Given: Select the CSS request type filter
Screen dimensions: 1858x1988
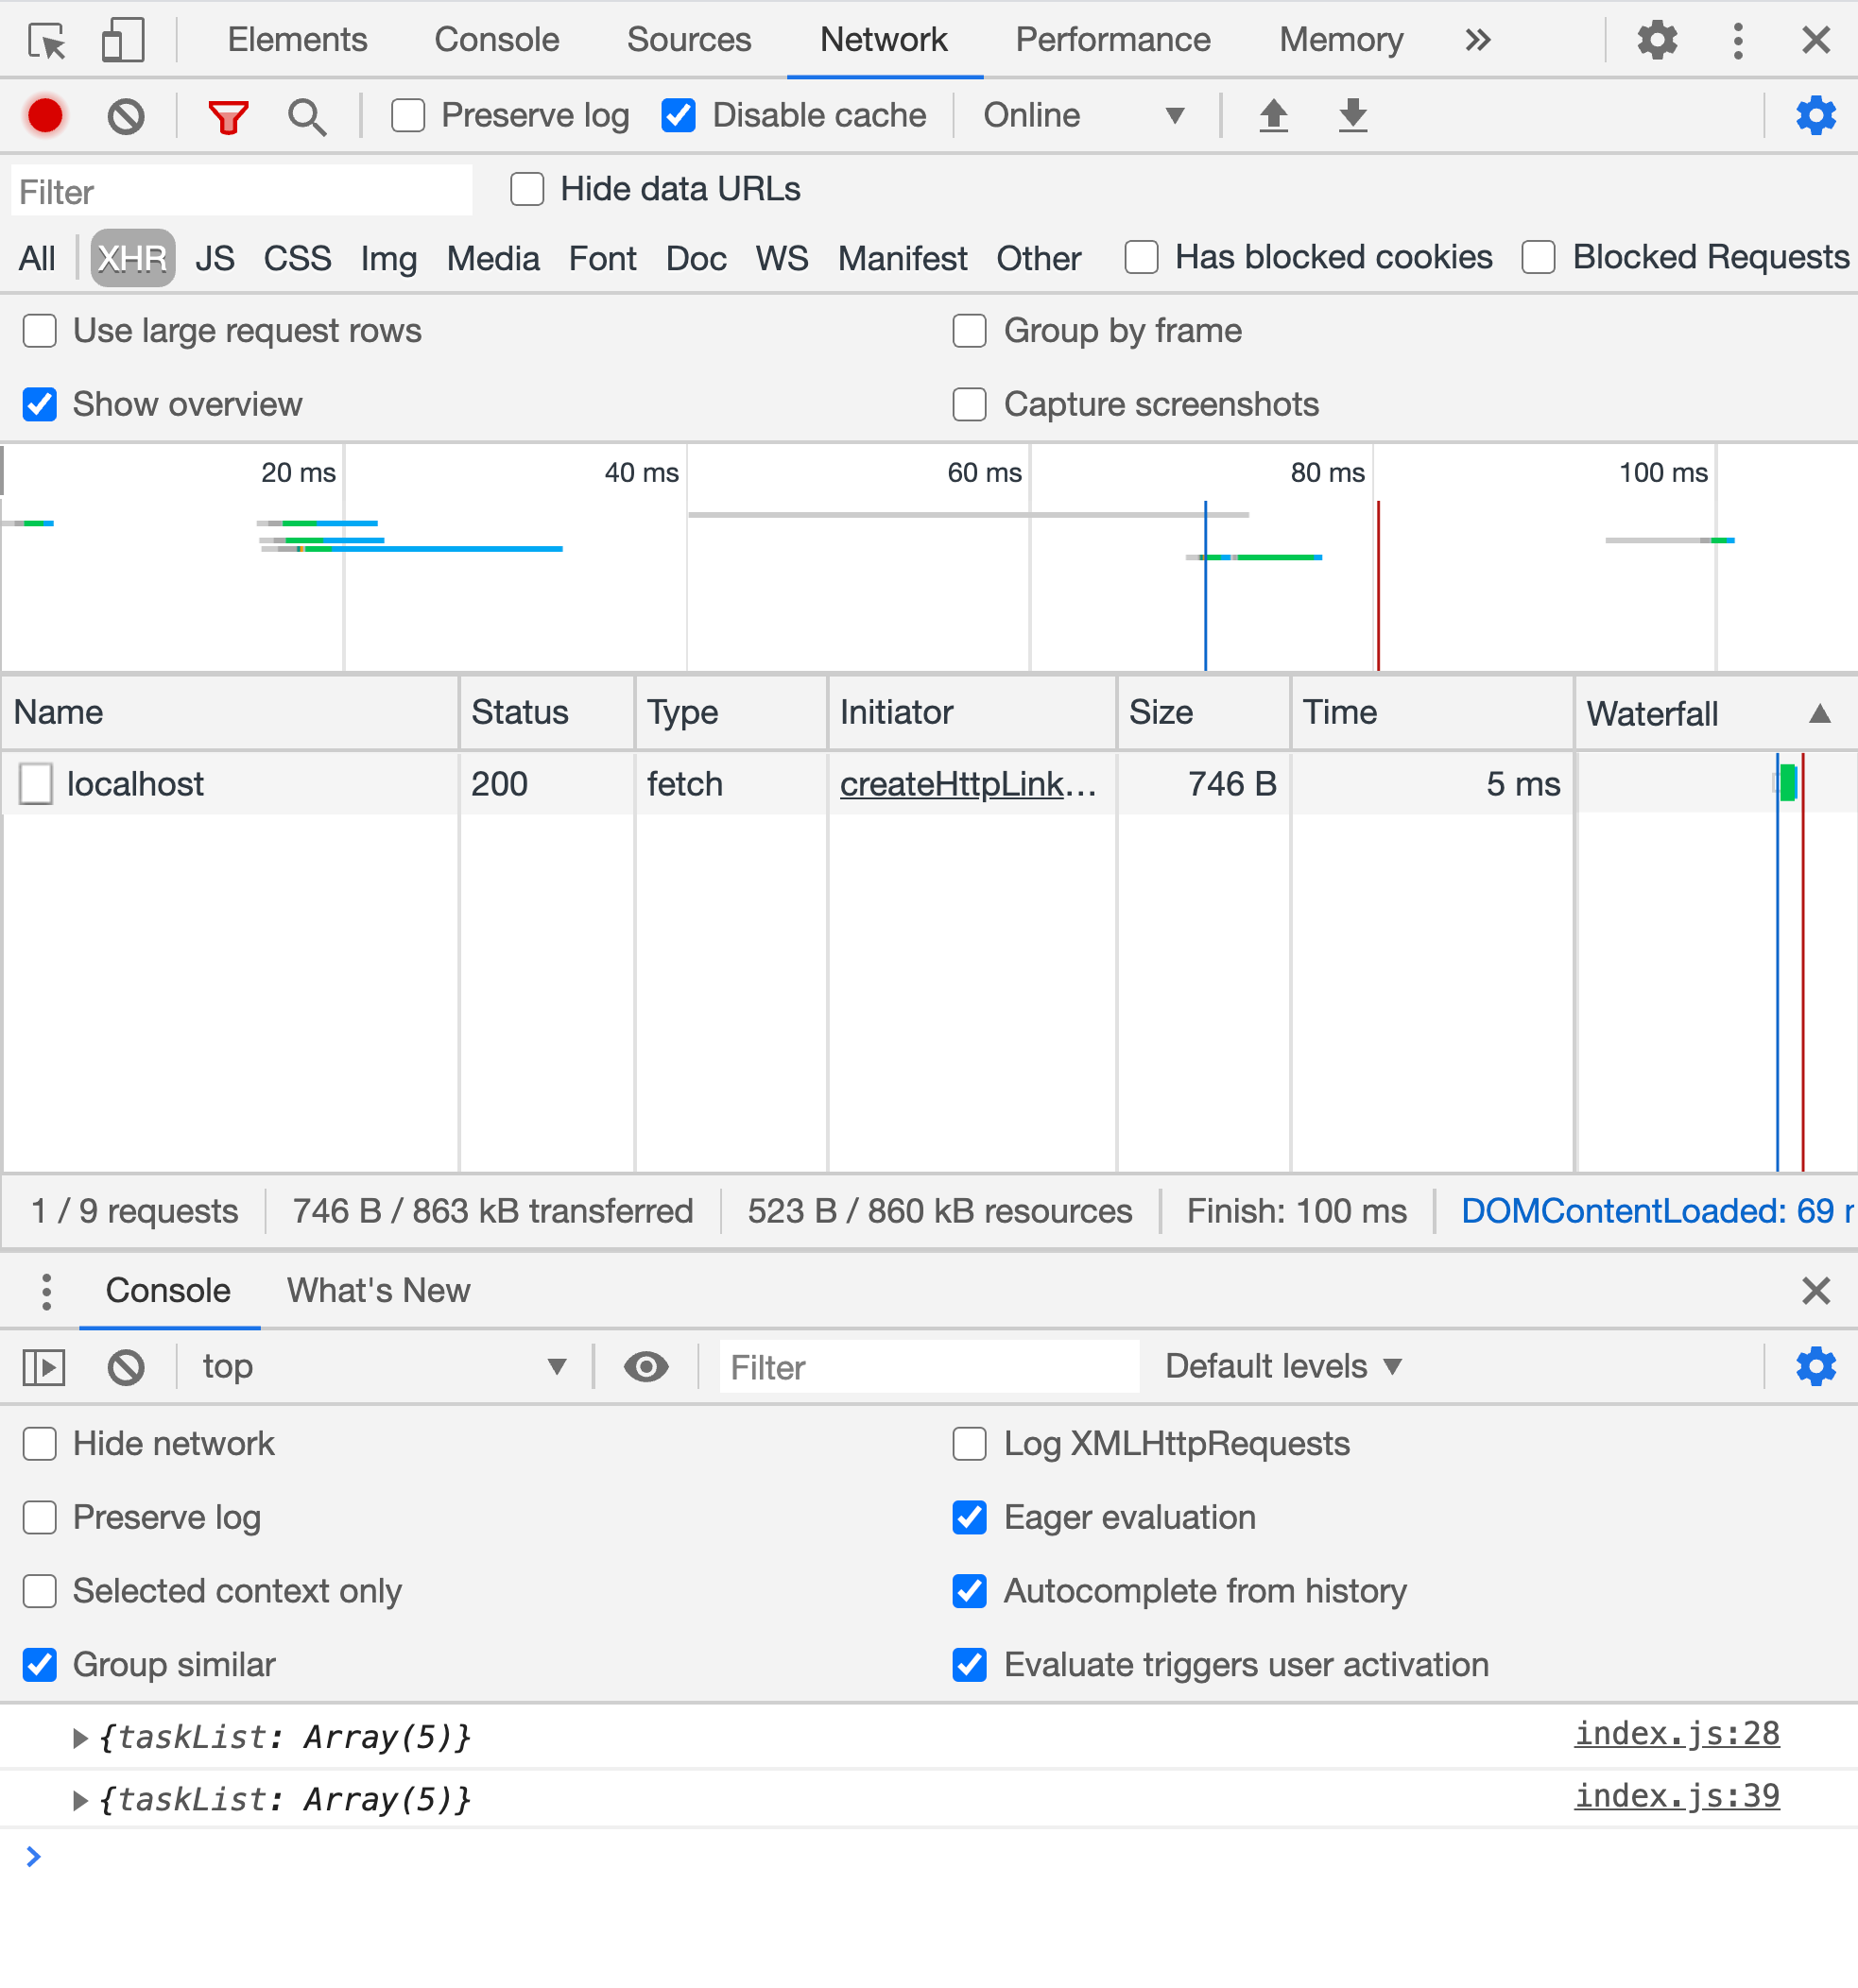Looking at the screenshot, I should [x=297, y=259].
